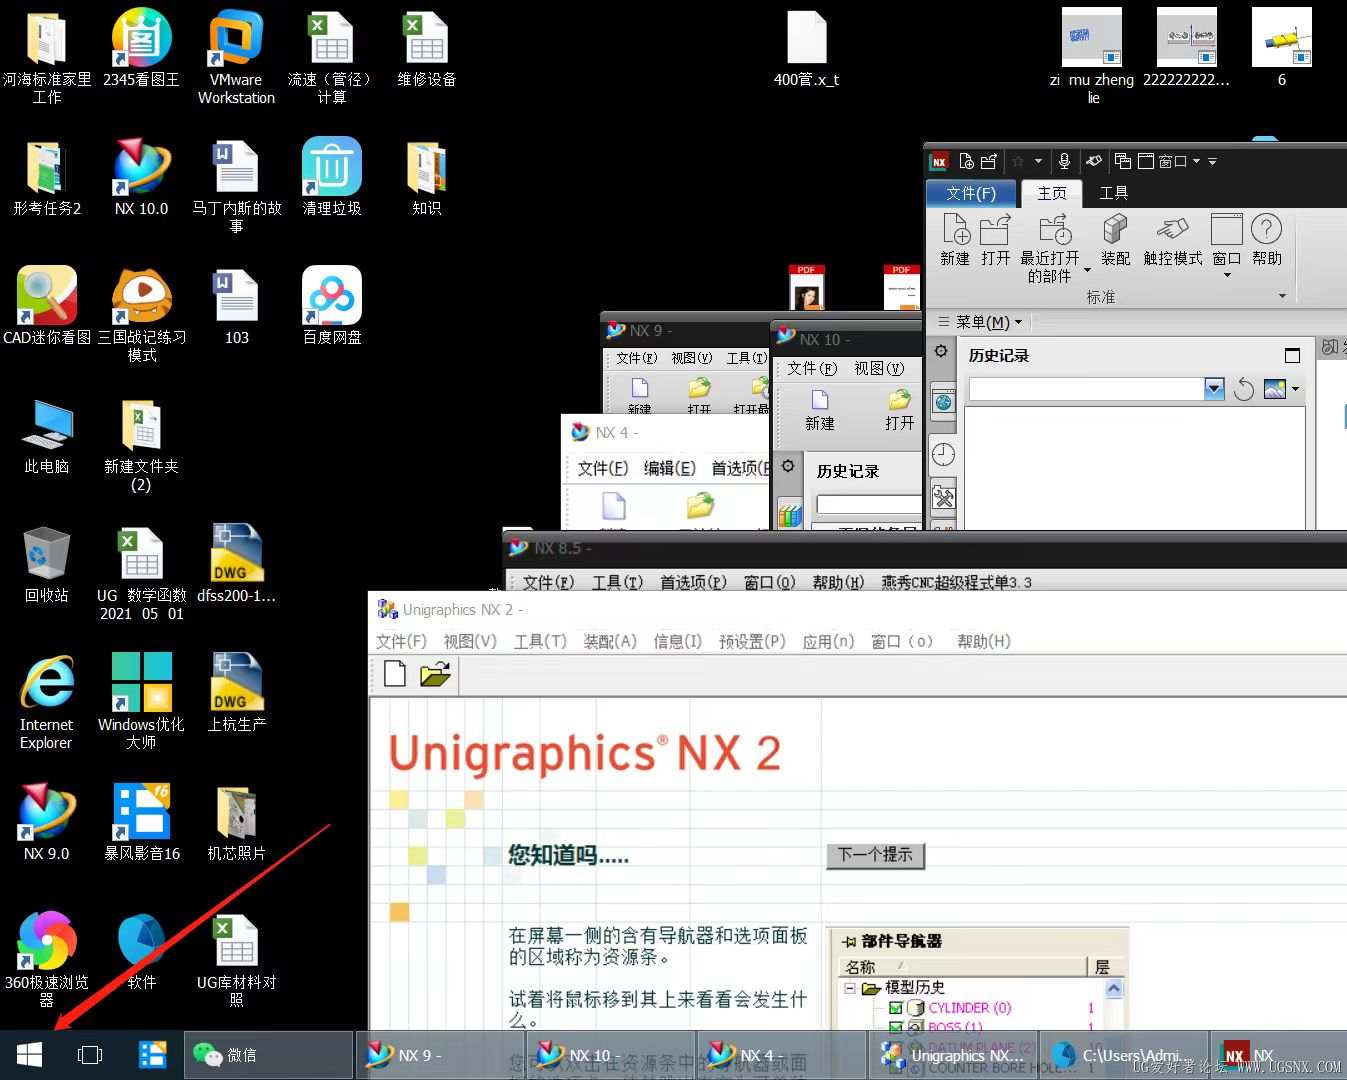Open the 文件(F) tab in the NX ribbon
The image size is (1347, 1080).
pos(971,193)
